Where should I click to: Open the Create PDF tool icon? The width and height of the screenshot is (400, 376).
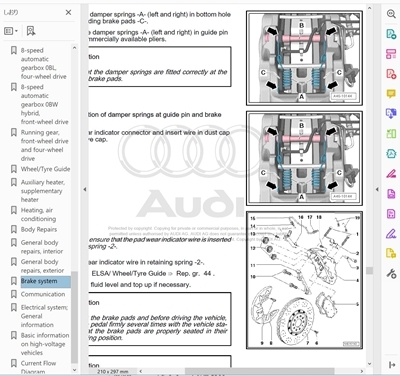coord(391,74)
